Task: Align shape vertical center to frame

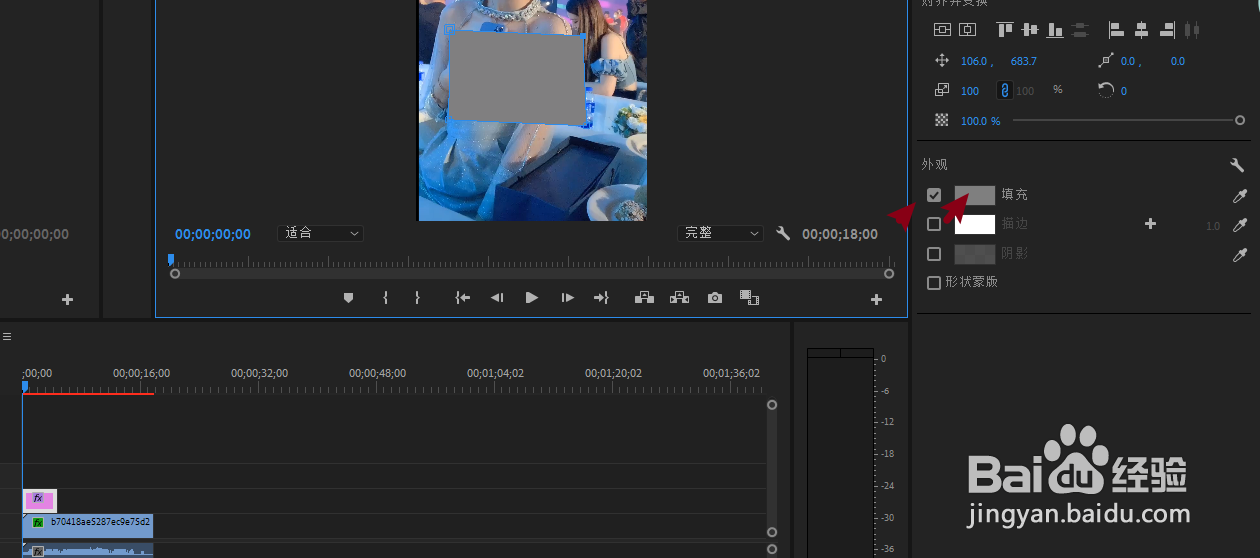Action: pyautogui.click(x=942, y=30)
